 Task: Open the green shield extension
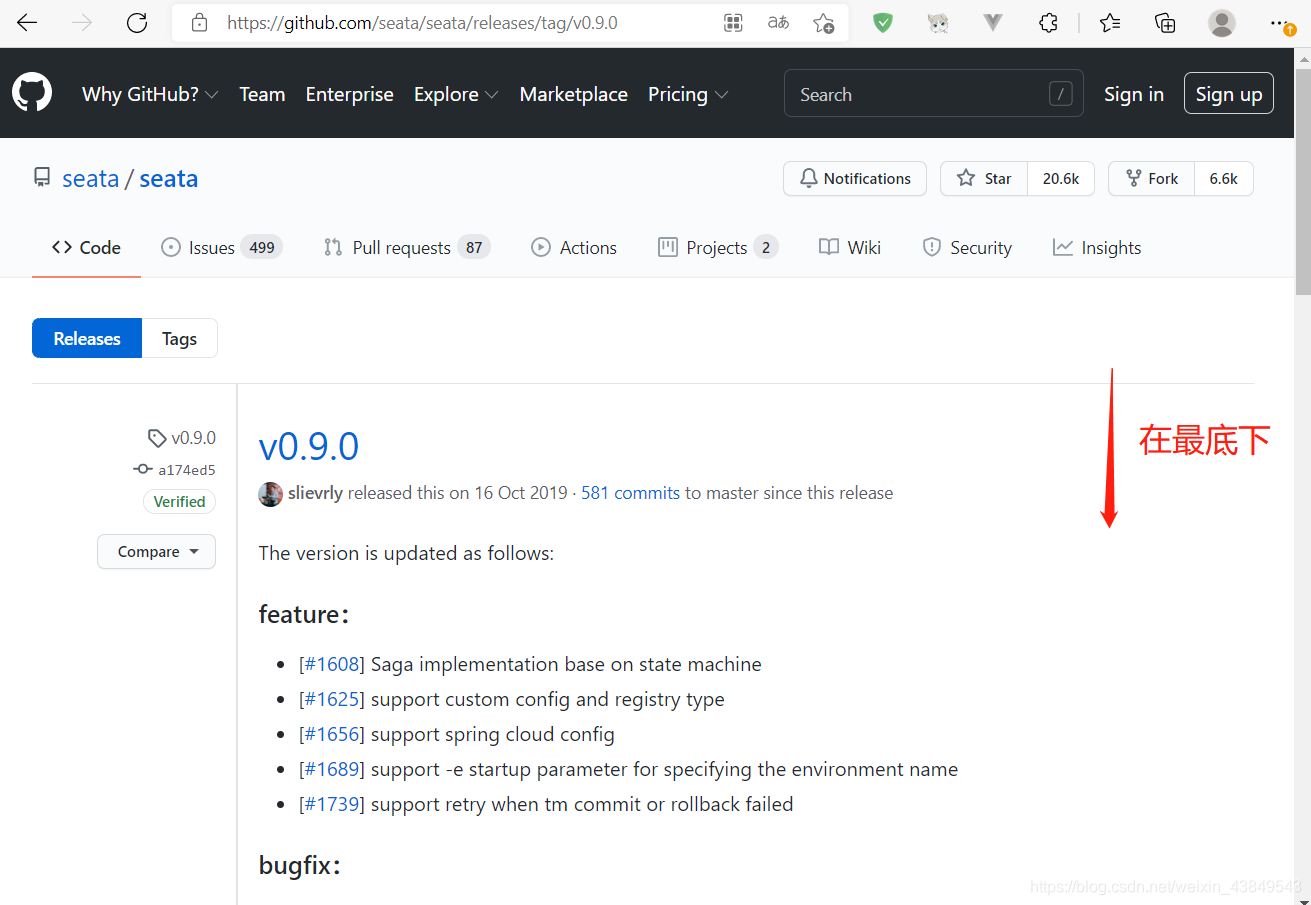[x=883, y=23]
